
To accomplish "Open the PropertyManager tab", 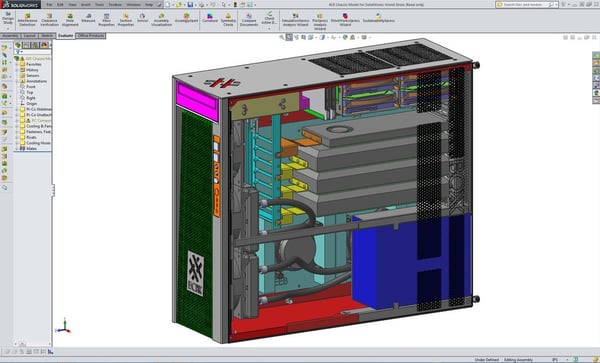I will point(27,45).
